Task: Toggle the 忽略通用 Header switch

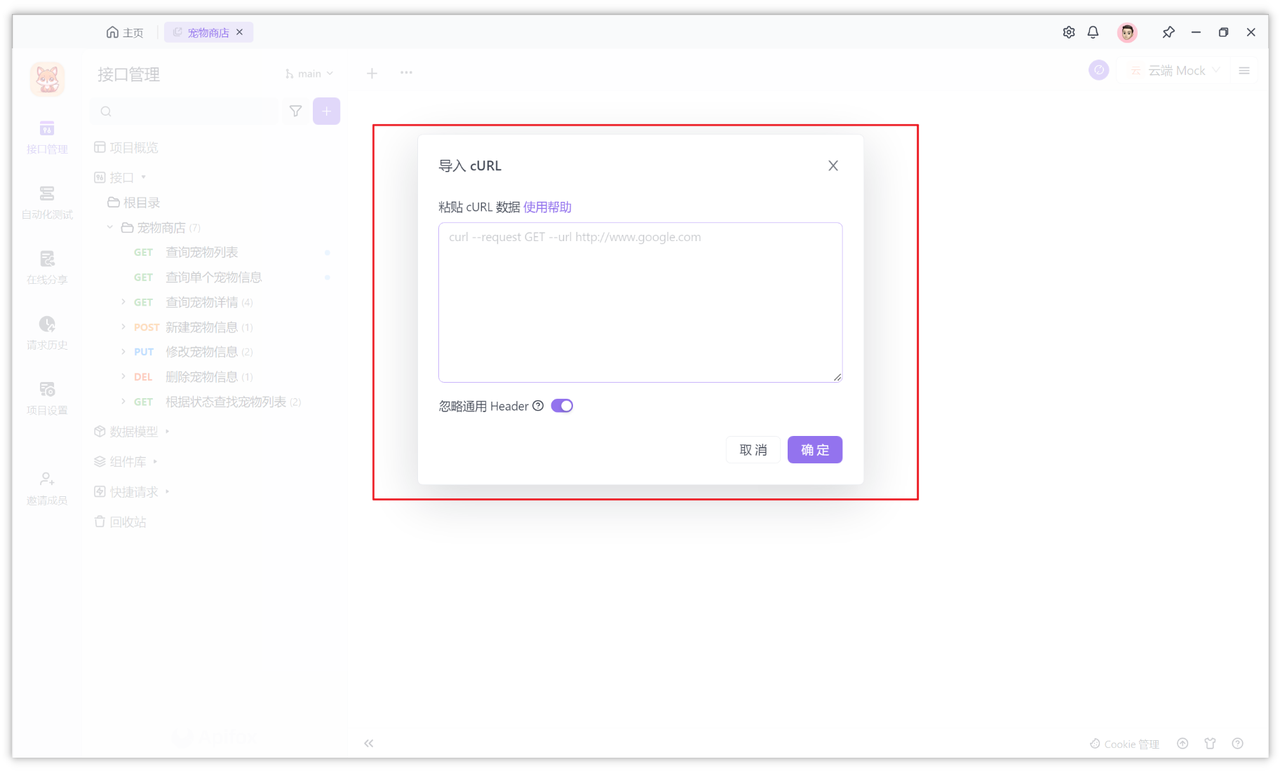Action: pos(562,406)
